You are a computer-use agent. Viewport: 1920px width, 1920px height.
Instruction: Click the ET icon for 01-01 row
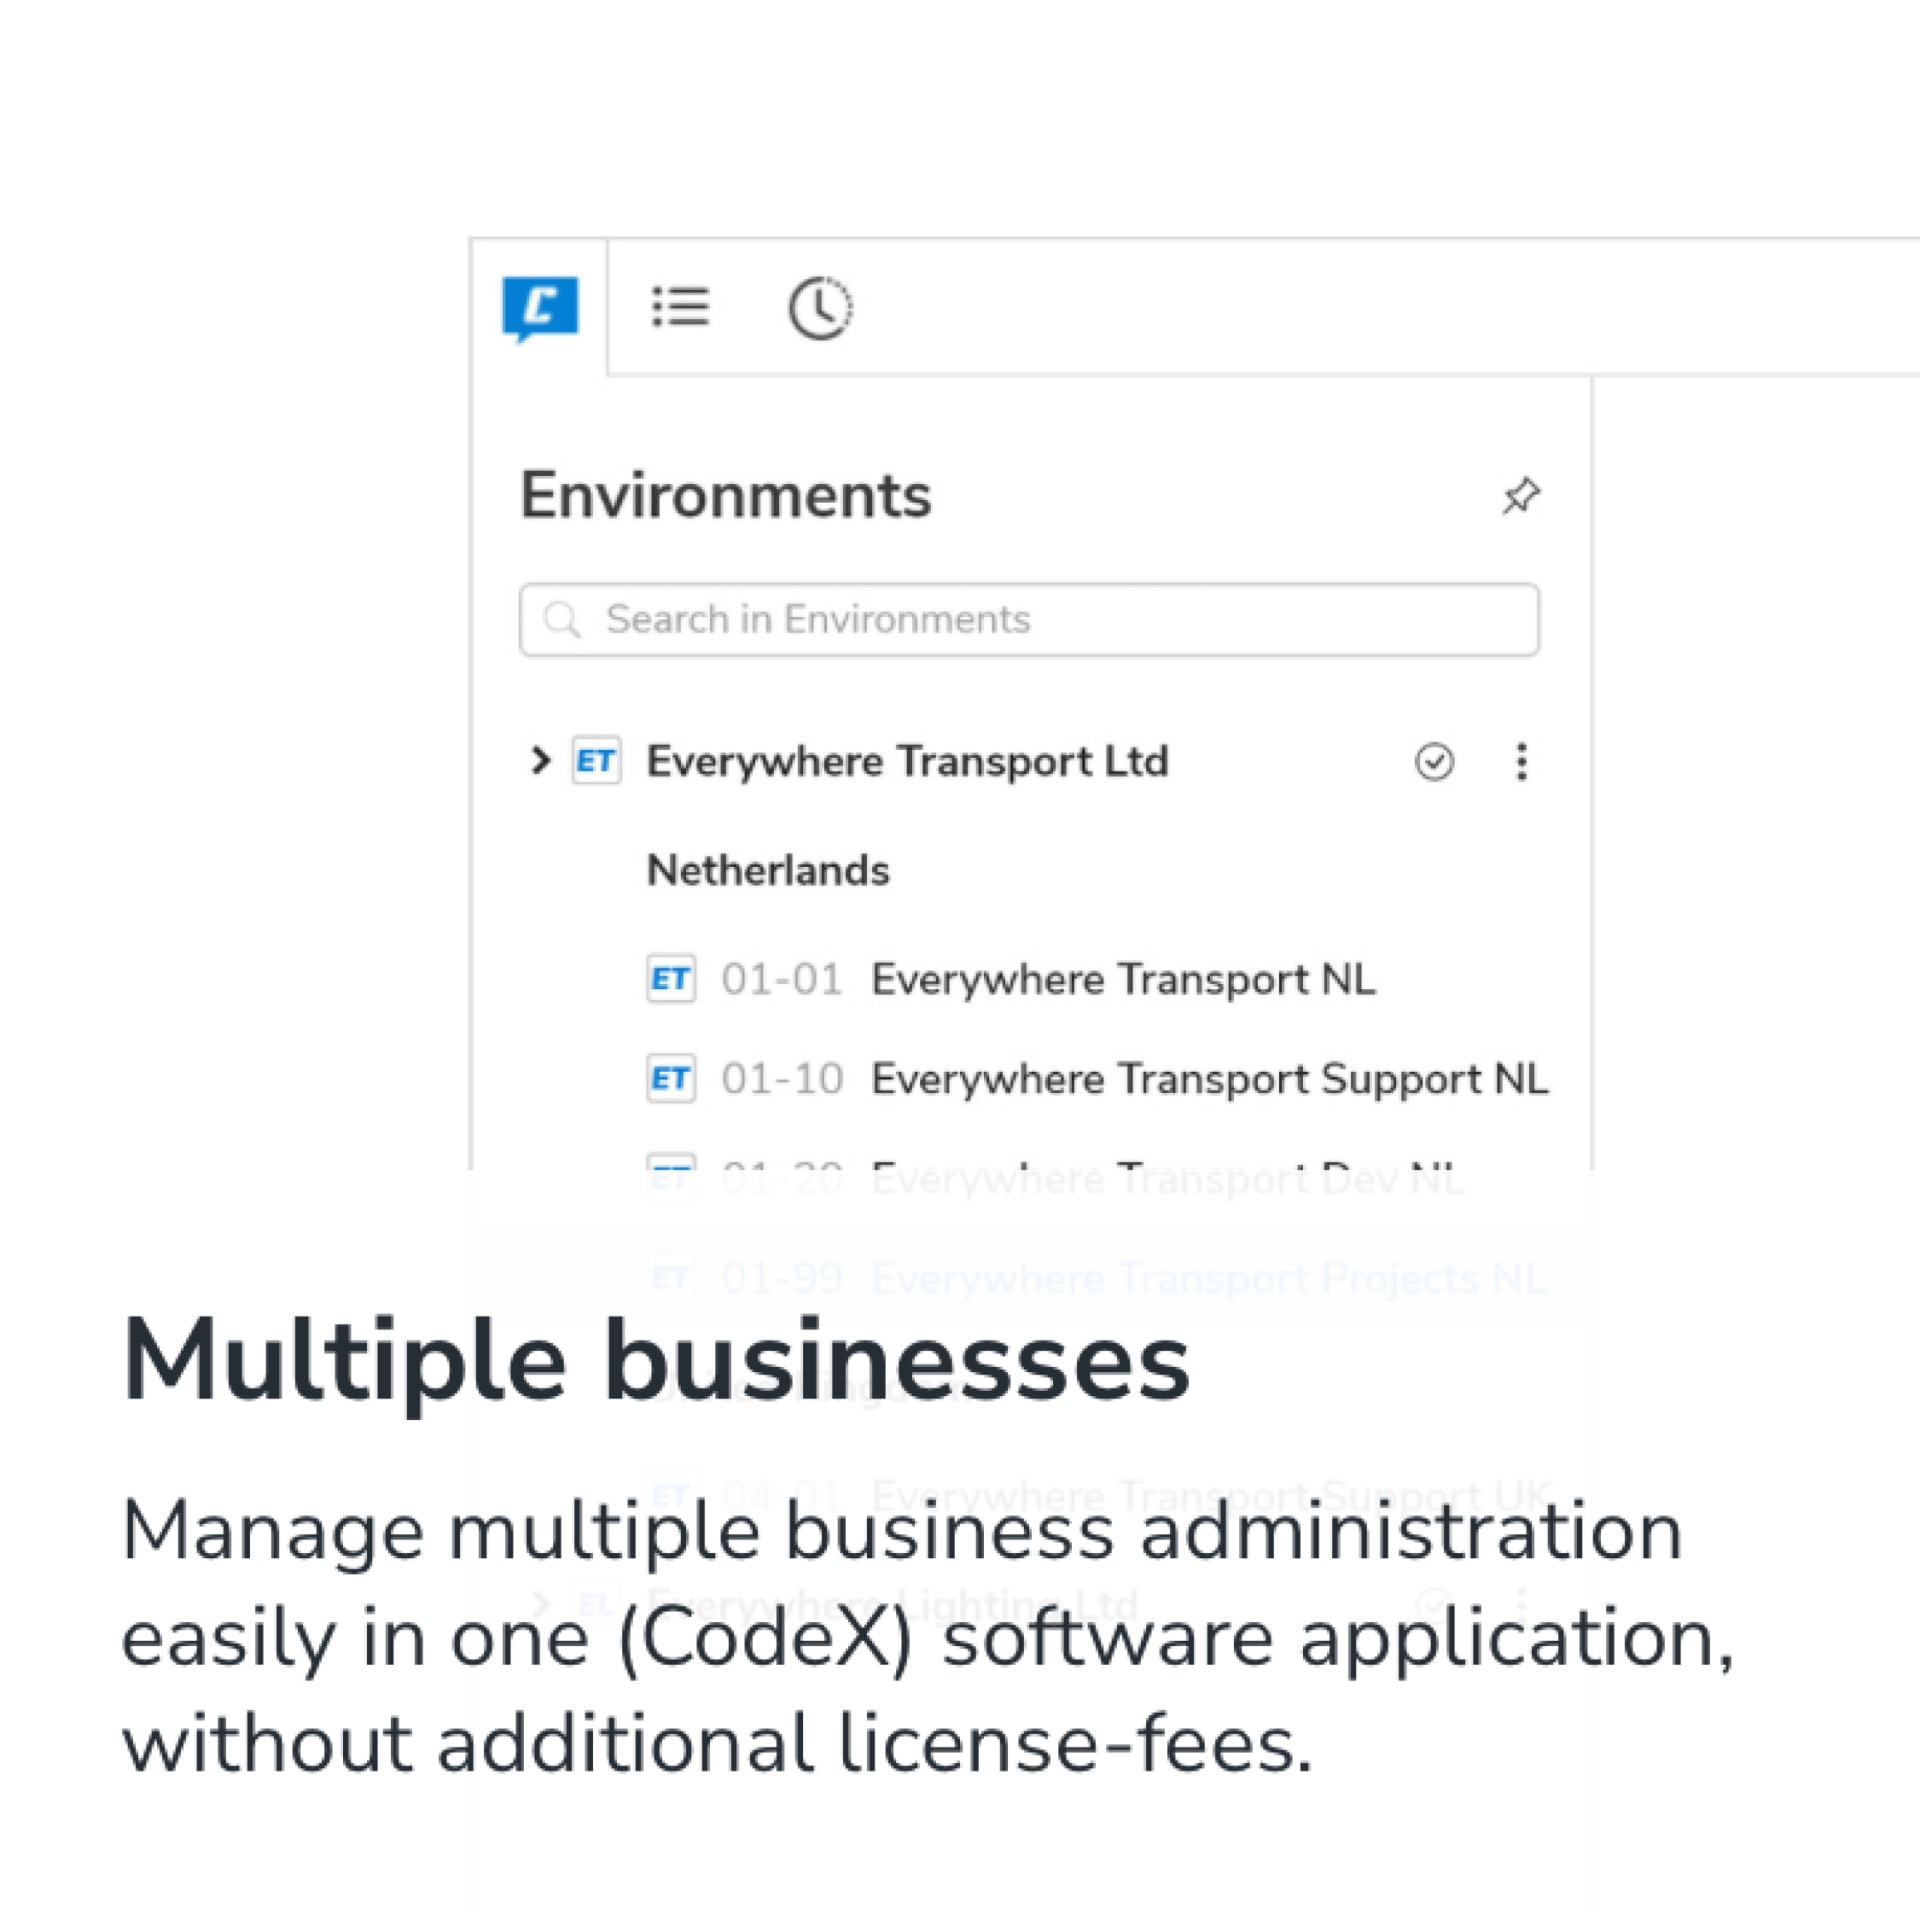670,979
